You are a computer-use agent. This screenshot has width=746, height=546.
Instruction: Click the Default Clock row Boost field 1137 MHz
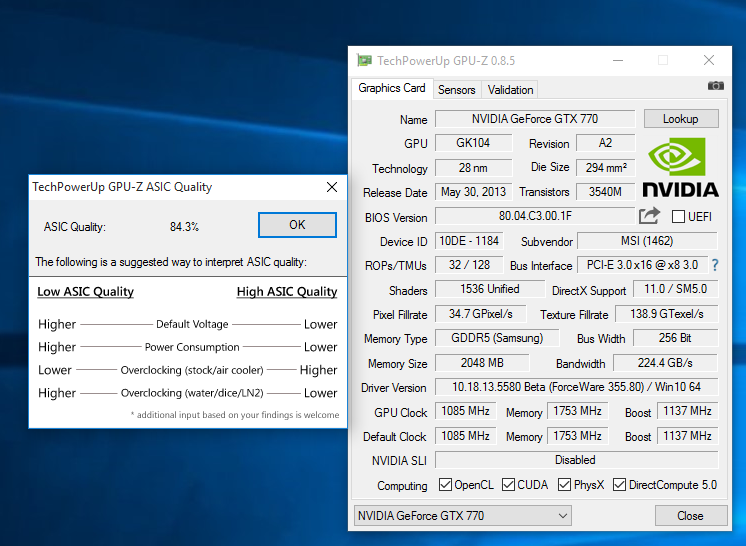coord(687,436)
